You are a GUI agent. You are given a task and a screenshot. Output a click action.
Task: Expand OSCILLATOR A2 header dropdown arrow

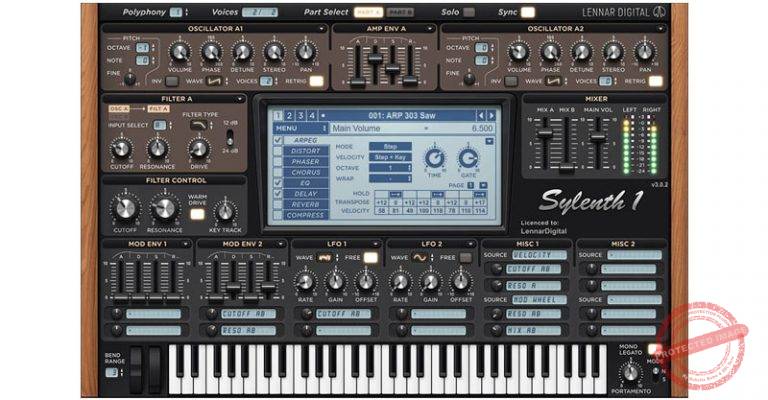click(660, 29)
